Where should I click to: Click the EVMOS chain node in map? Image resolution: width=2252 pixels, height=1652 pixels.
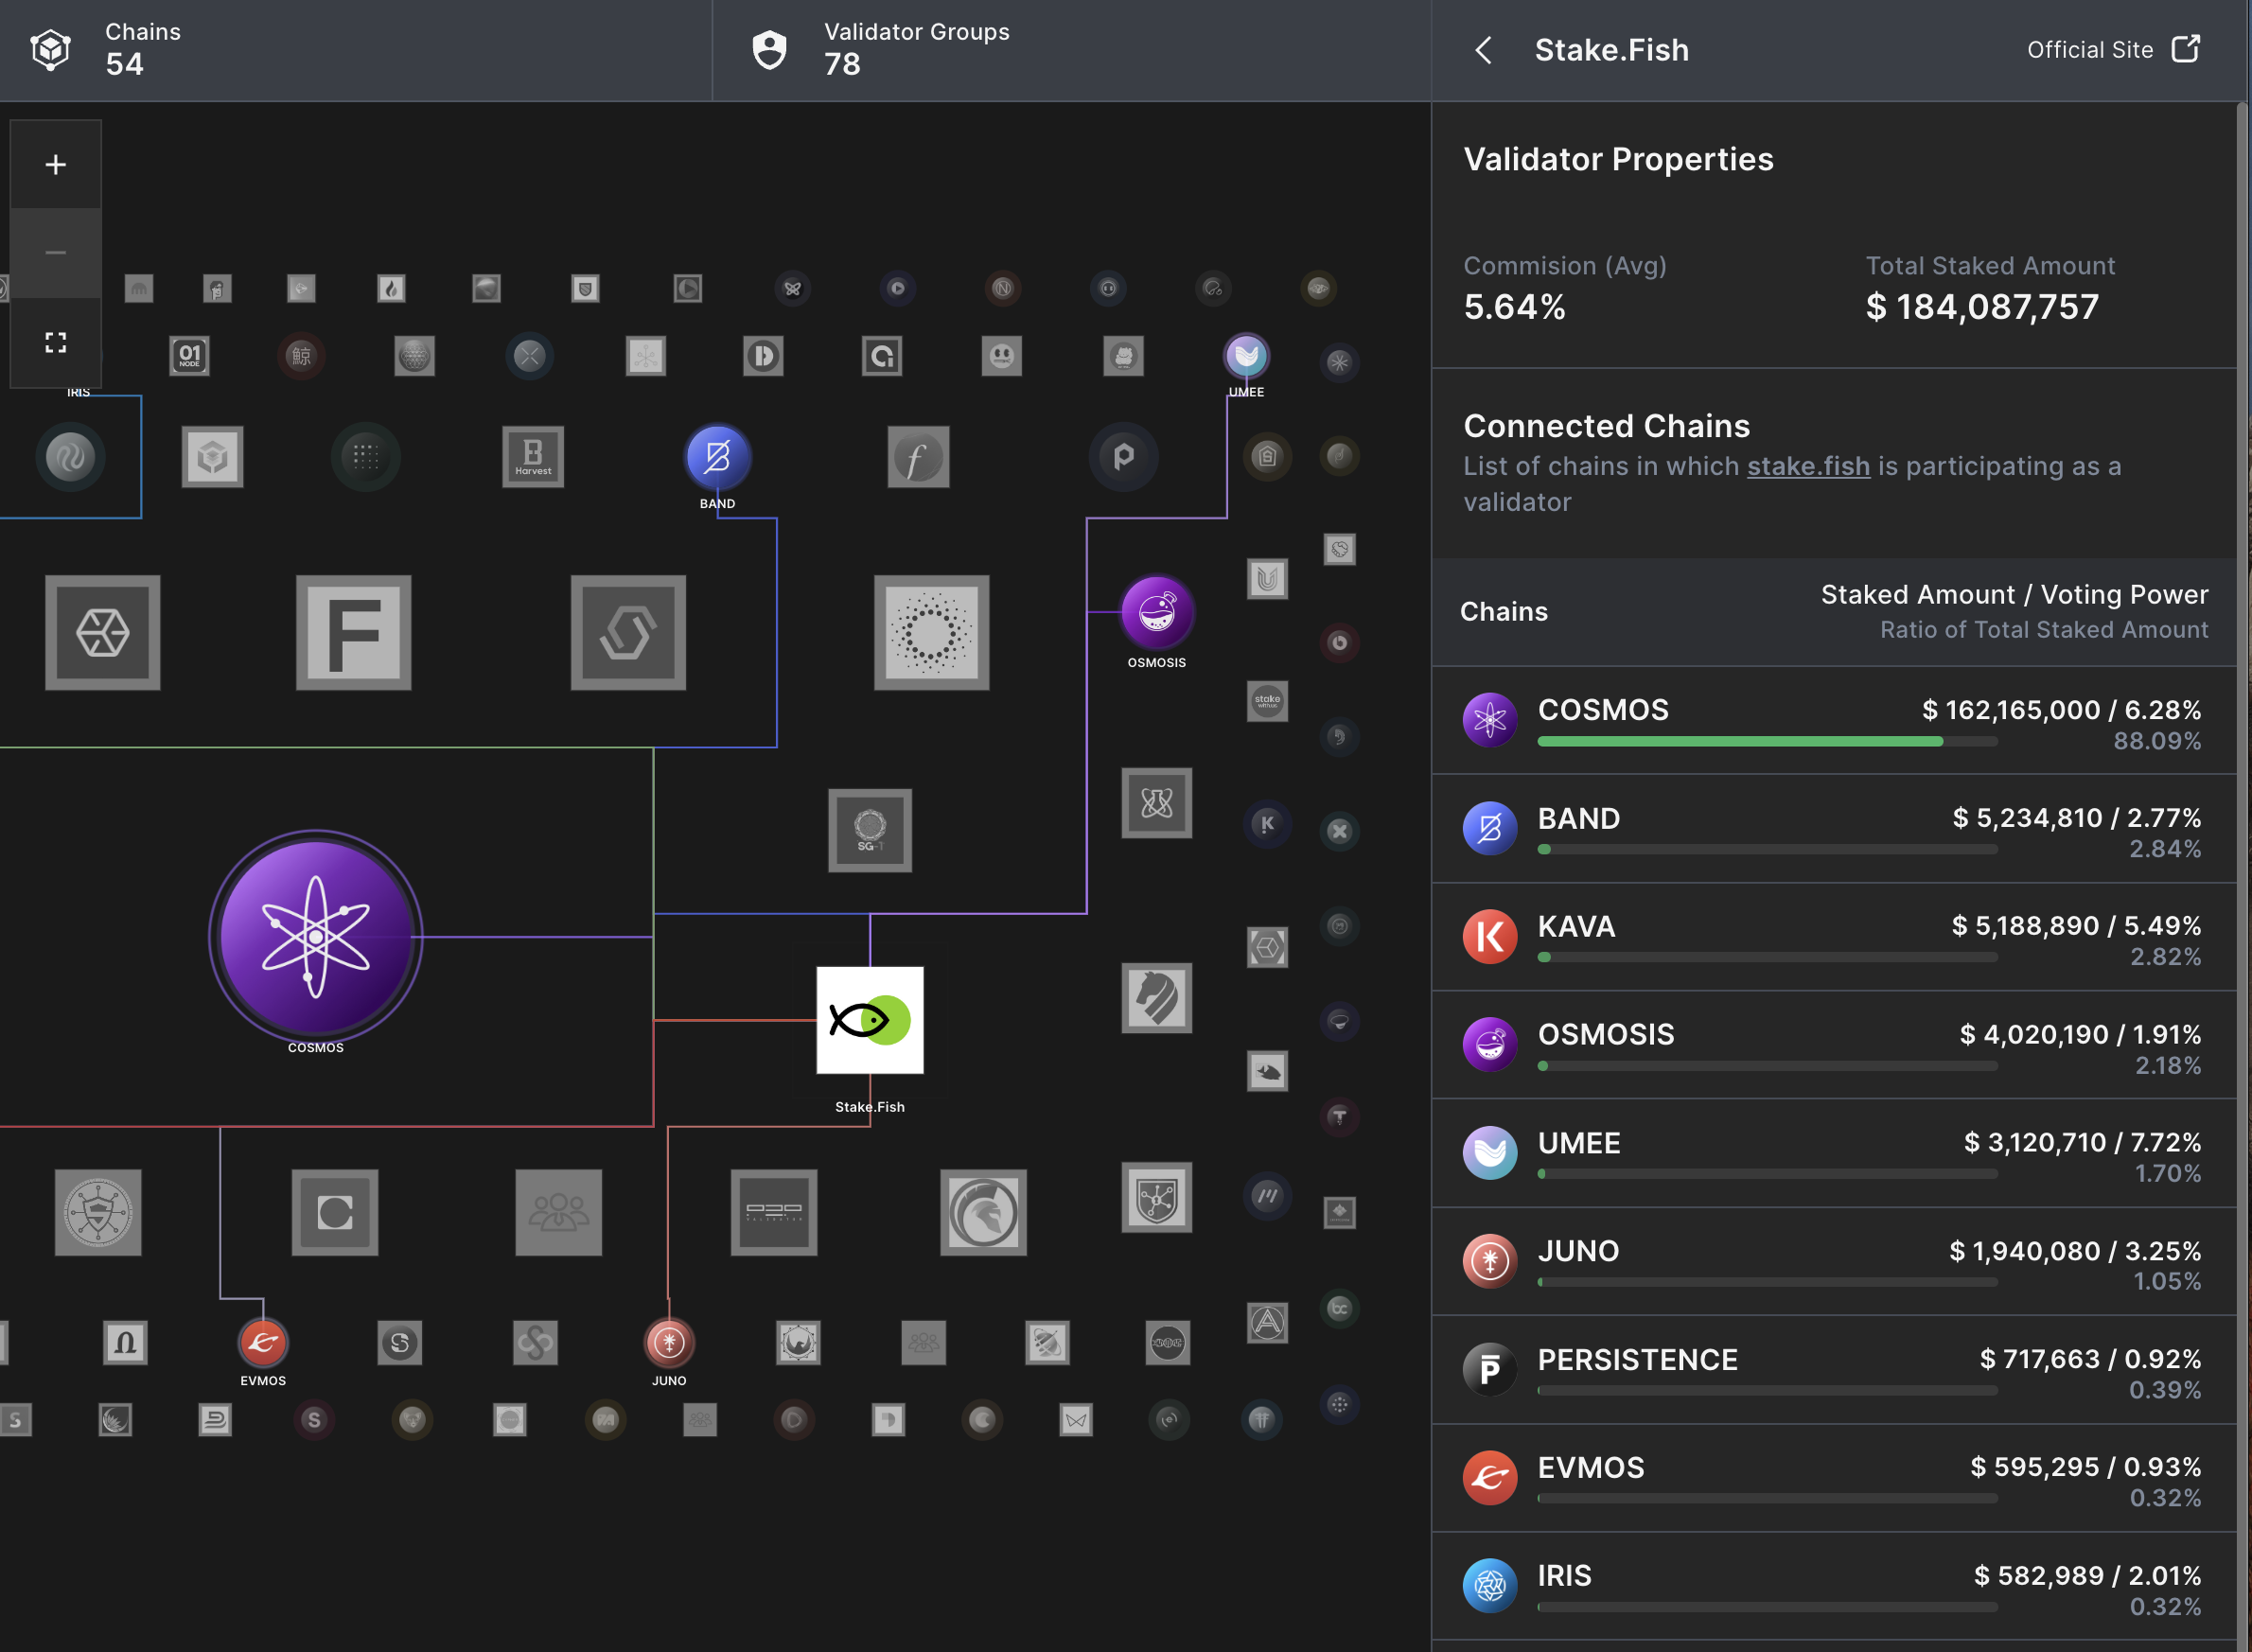263,1342
